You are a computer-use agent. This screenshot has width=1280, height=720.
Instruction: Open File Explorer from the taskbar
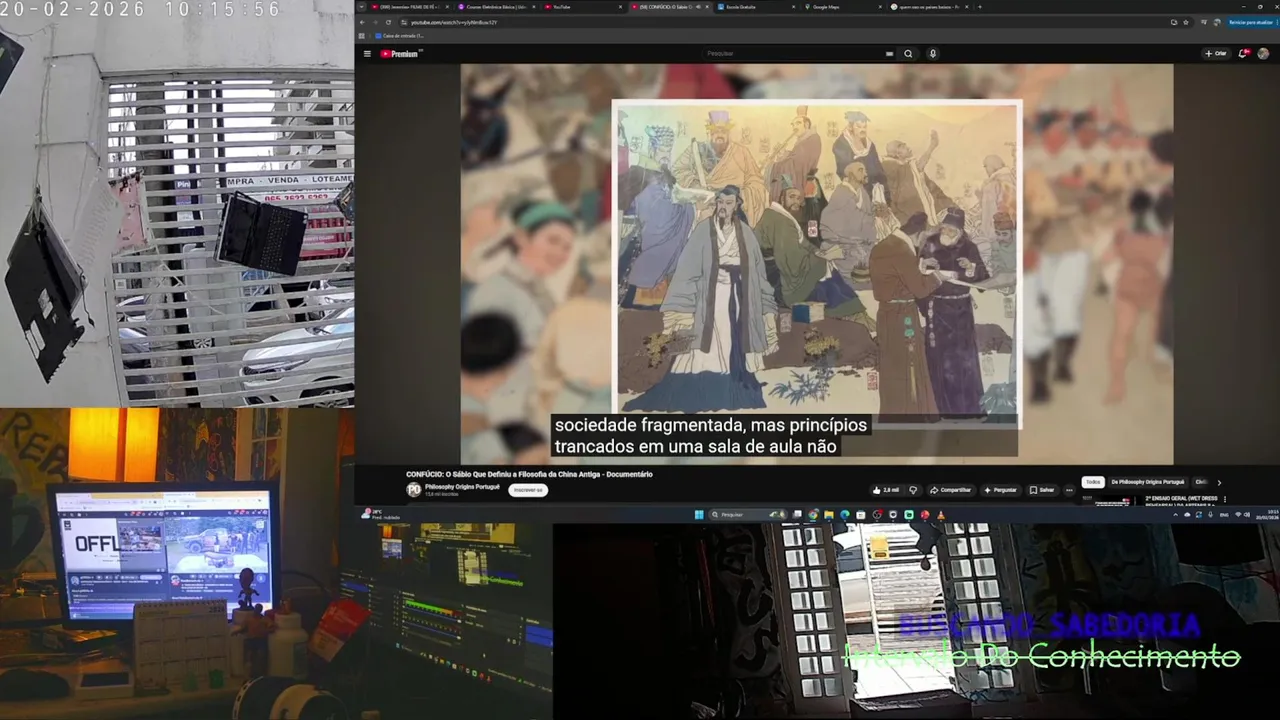pyautogui.click(x=828, y=515)
